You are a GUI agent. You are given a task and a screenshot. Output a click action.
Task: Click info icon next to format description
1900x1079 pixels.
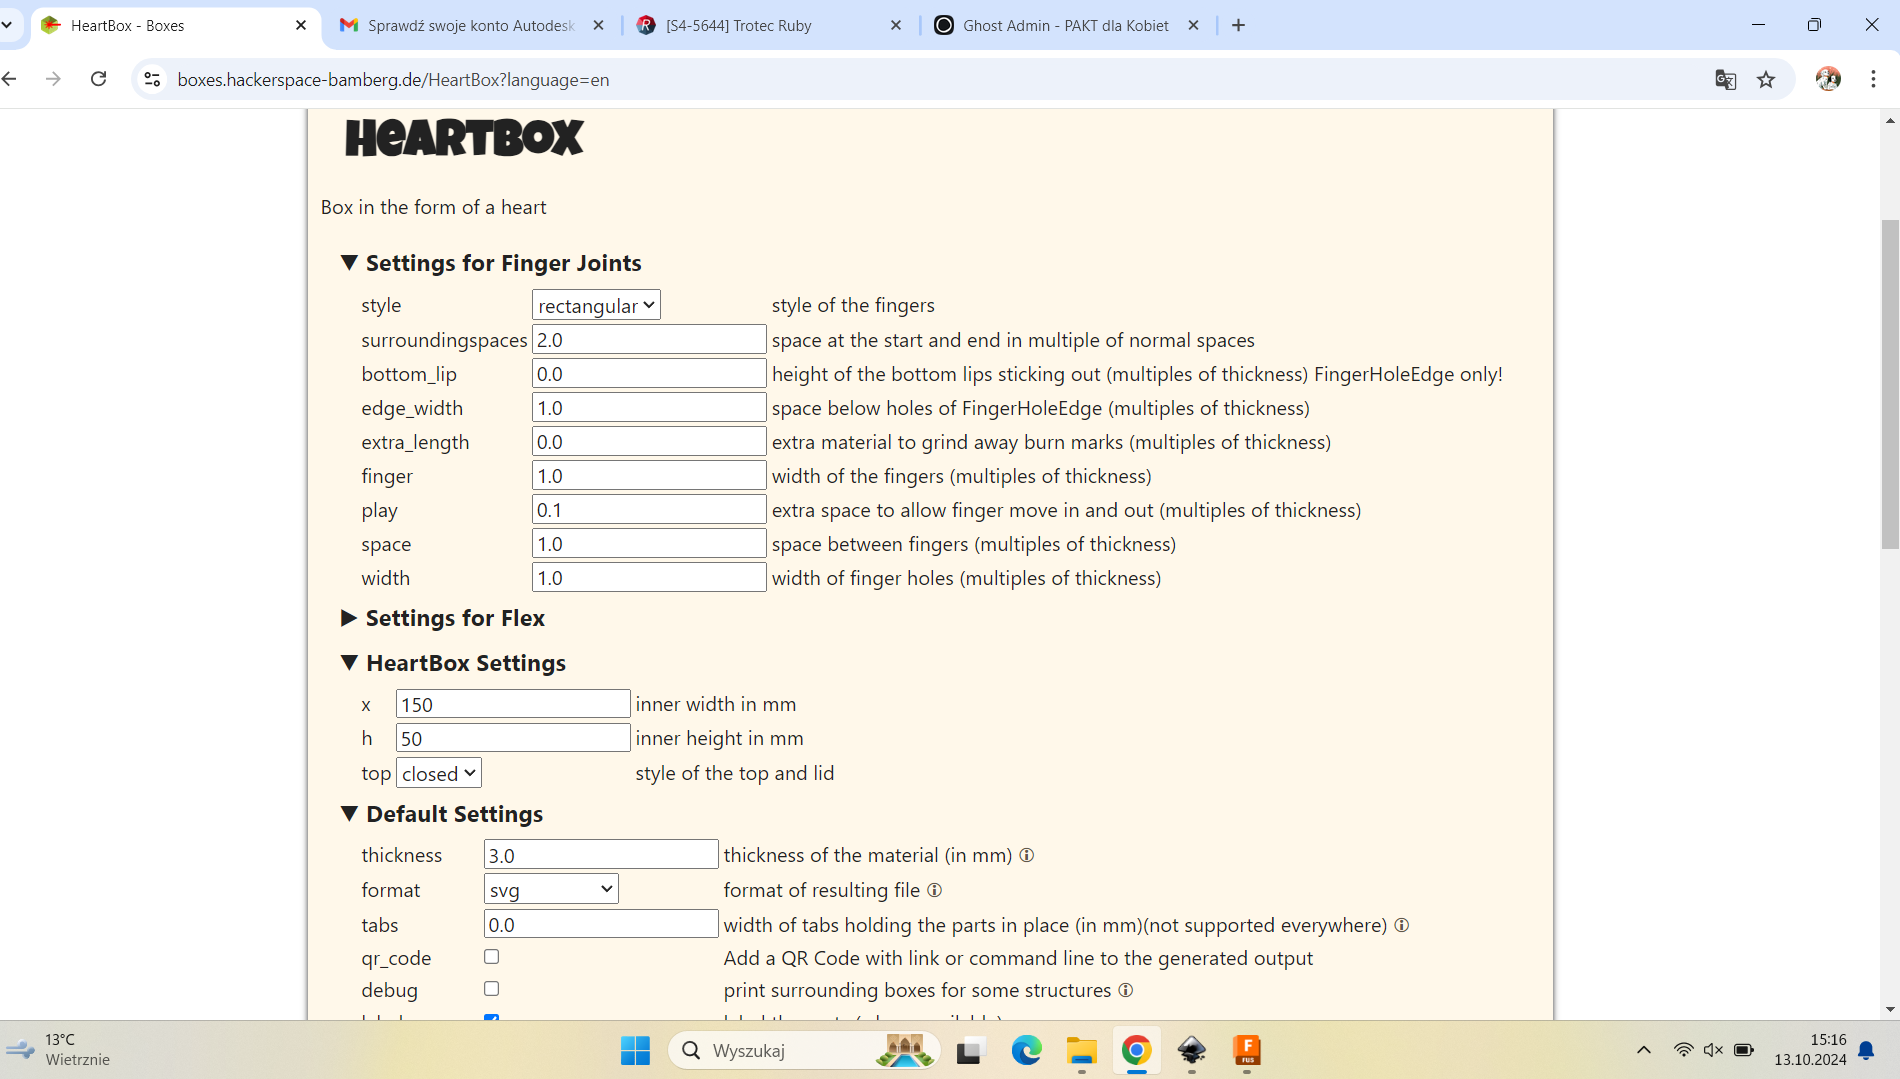tap(934, 890)
